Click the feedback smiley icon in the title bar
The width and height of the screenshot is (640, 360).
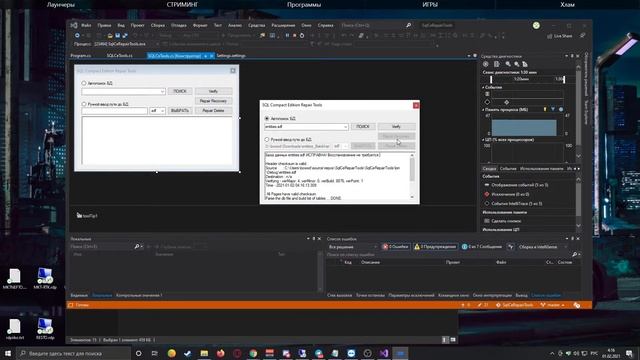click(x=536, y=25)
